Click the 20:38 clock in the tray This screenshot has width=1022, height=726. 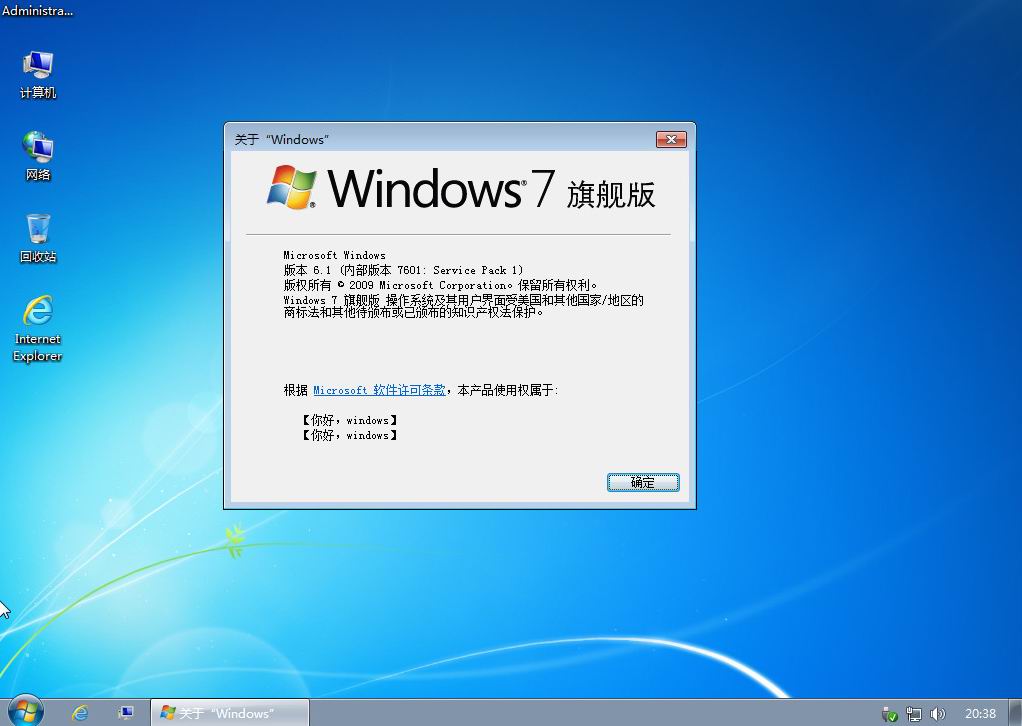(x=980, y=714)
